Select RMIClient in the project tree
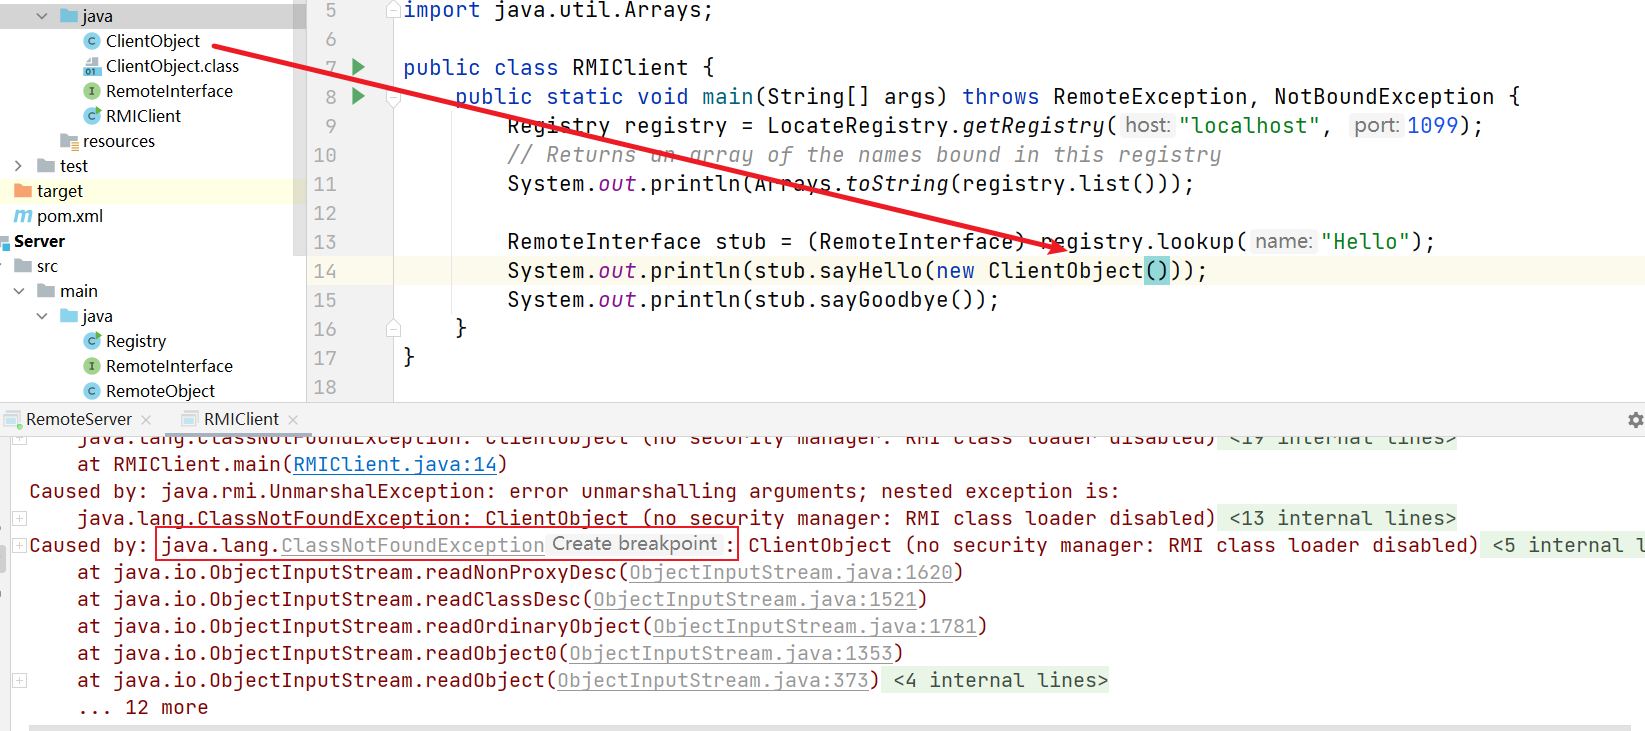 tap(143, 116)
